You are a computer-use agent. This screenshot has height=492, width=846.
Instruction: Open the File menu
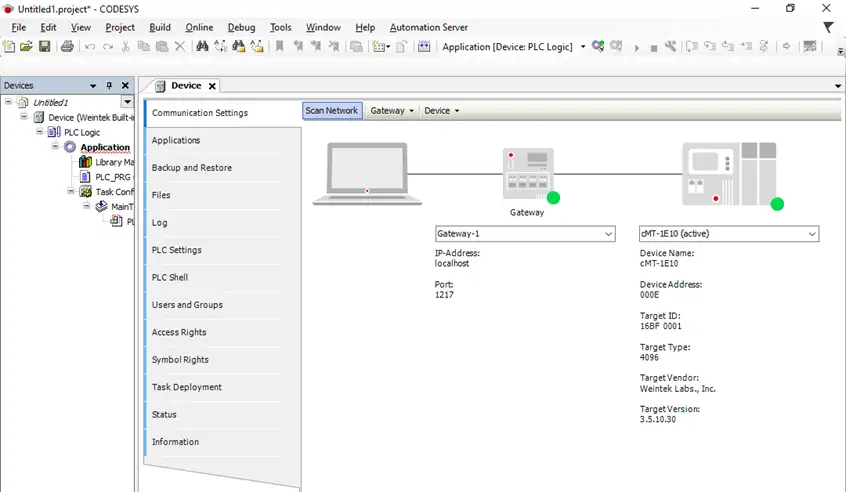coord(18,28)
